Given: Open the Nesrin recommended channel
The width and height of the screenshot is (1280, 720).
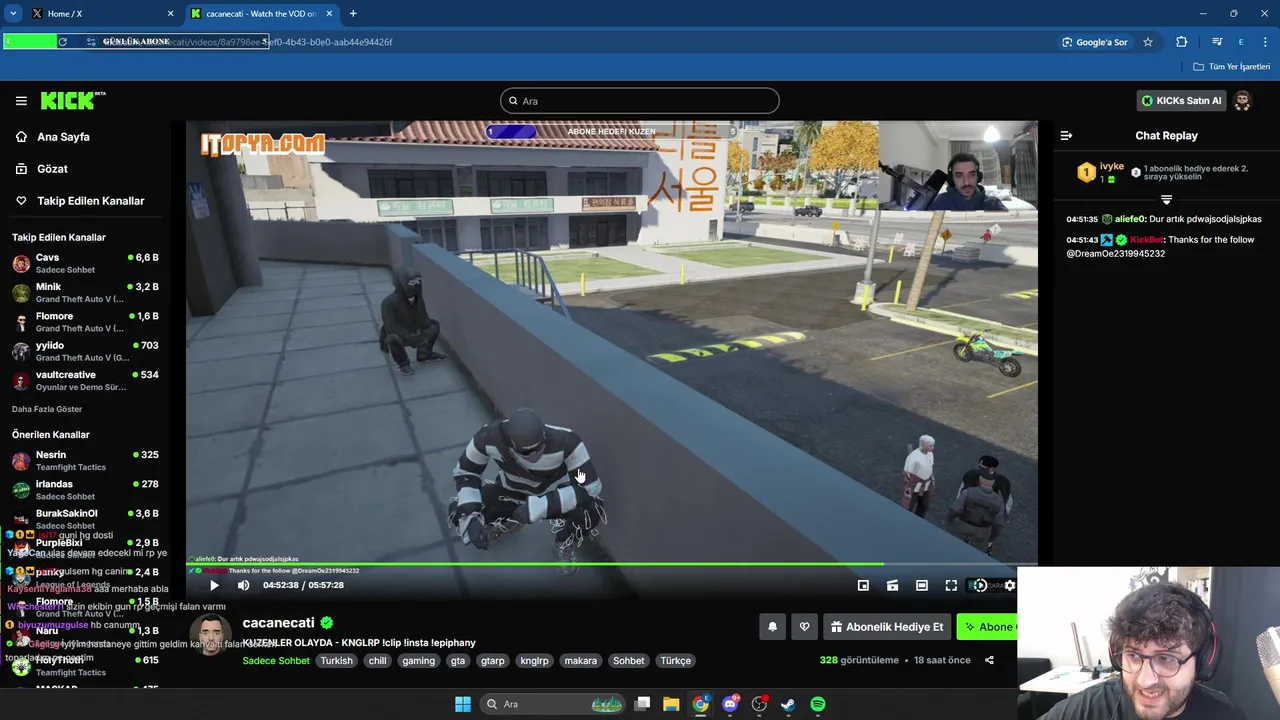Looking at the screenshot, I should pyautogui.click(x=85, y=460).
